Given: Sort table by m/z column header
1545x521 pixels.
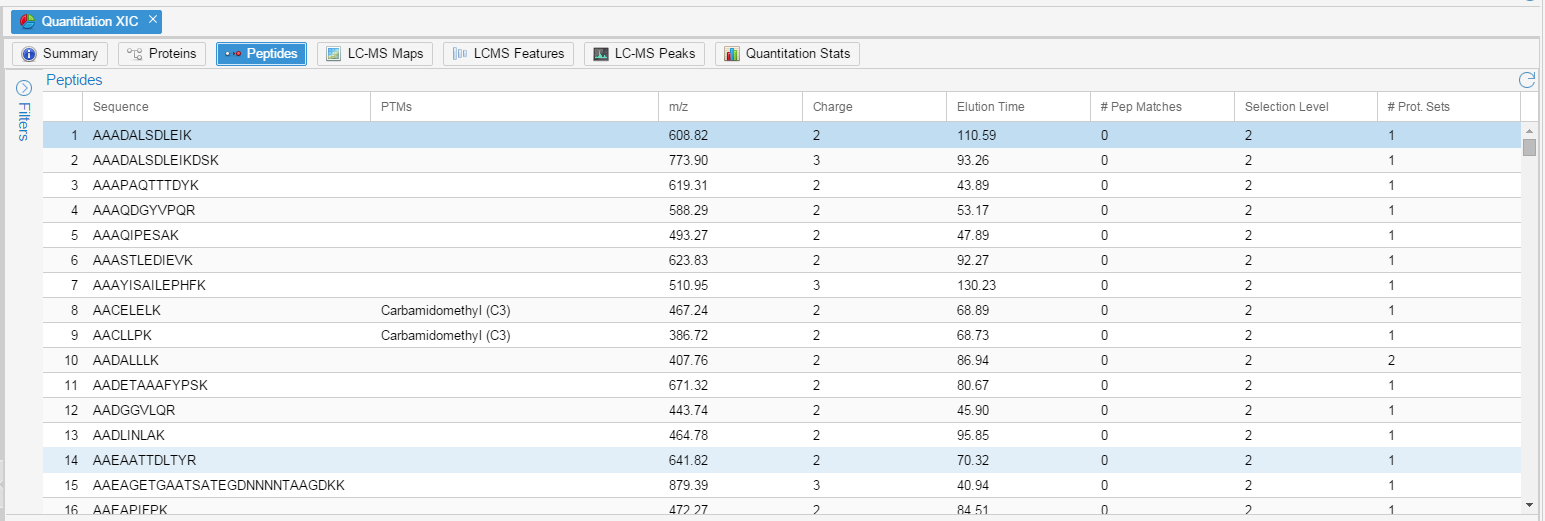Looking at the screenshot, I should [x=678, y=107].
